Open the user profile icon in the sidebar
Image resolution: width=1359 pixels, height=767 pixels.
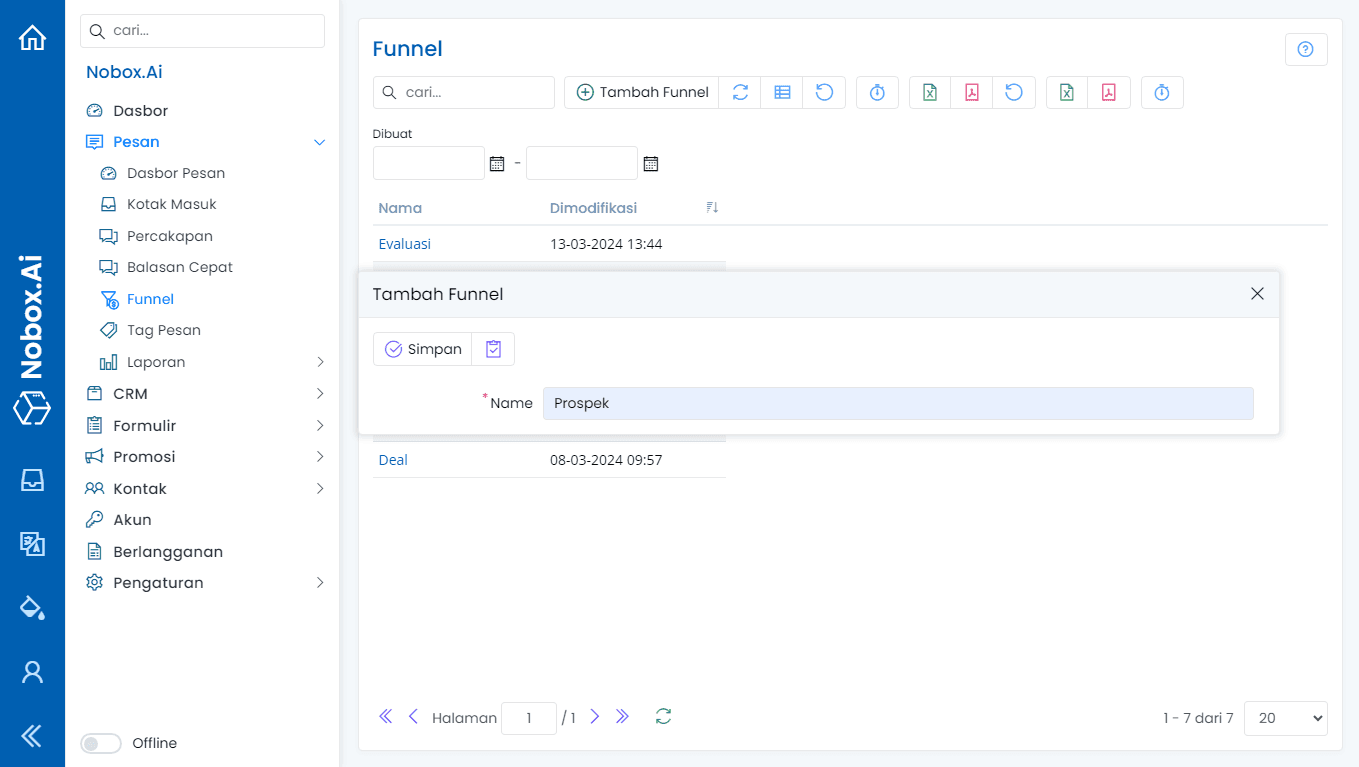click(x=32, y=672)
